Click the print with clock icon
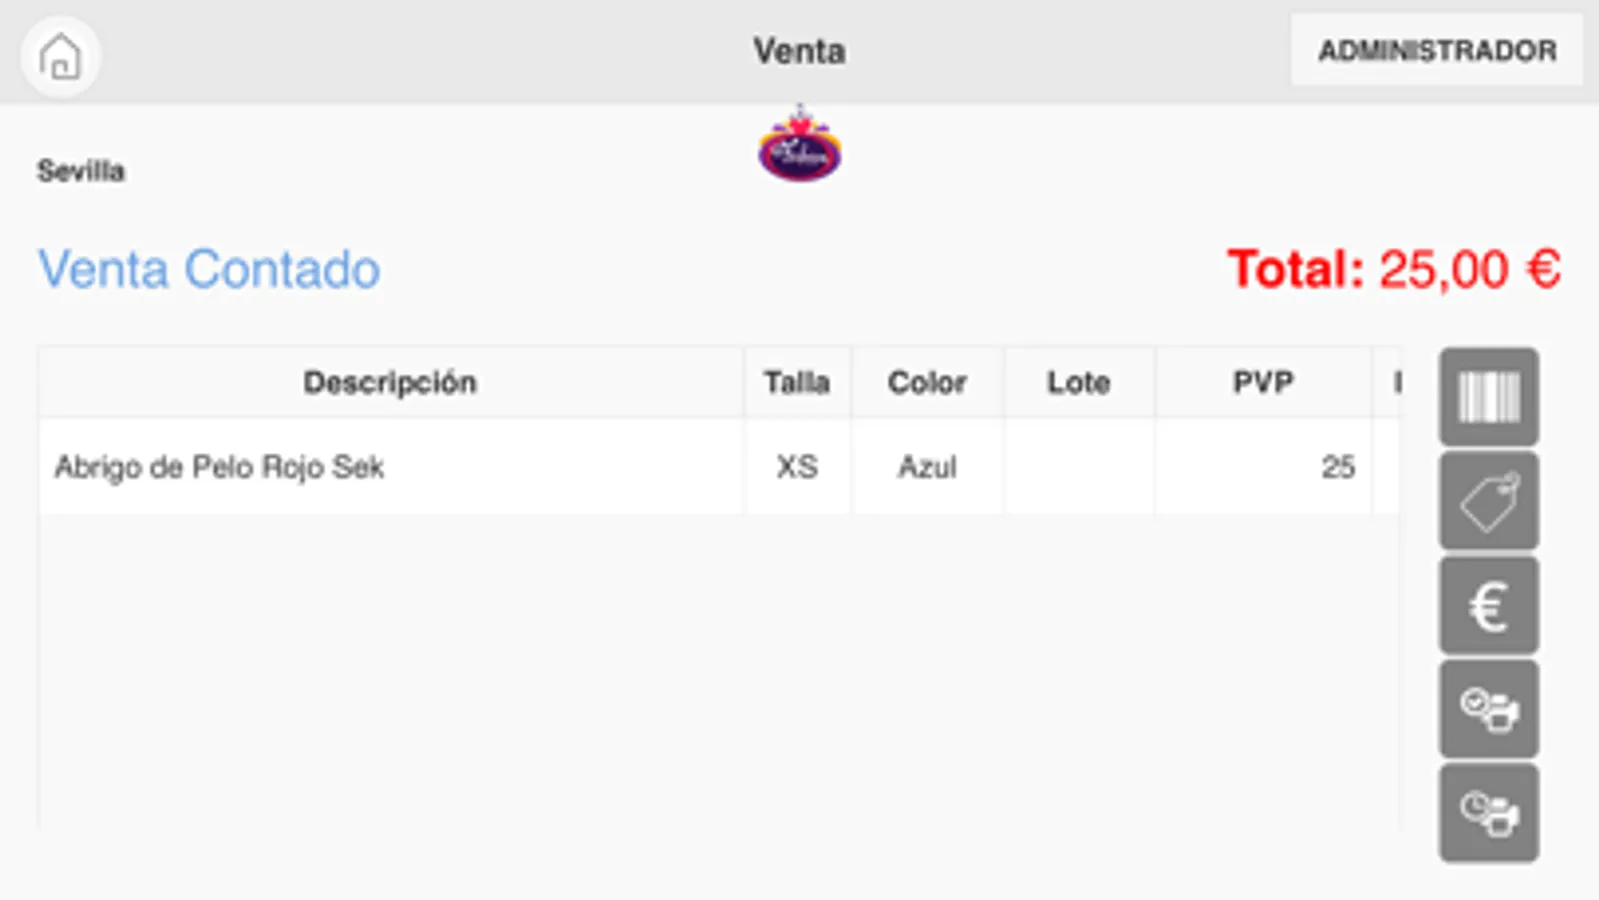The image size is (1599, 900). pyautogui.click(x=1488, y=813)
